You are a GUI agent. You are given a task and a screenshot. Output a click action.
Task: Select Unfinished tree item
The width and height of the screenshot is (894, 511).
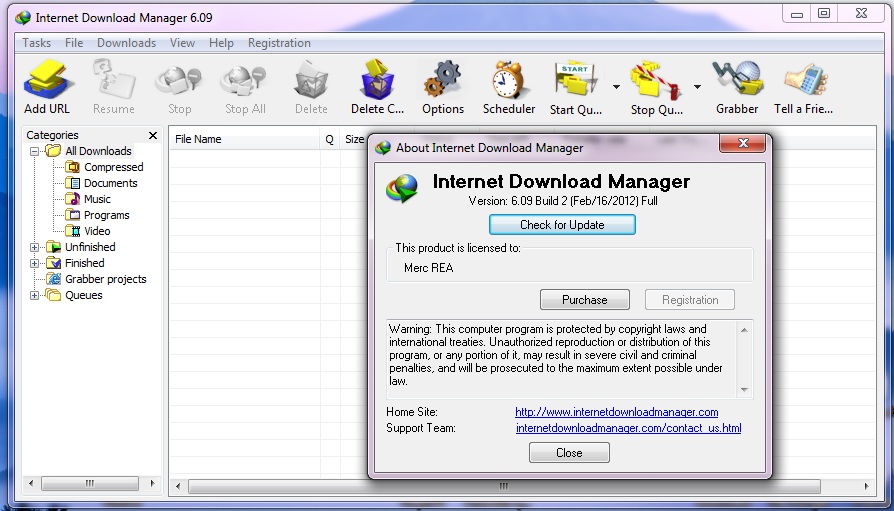pyautogui.click(x=90, y=247)
